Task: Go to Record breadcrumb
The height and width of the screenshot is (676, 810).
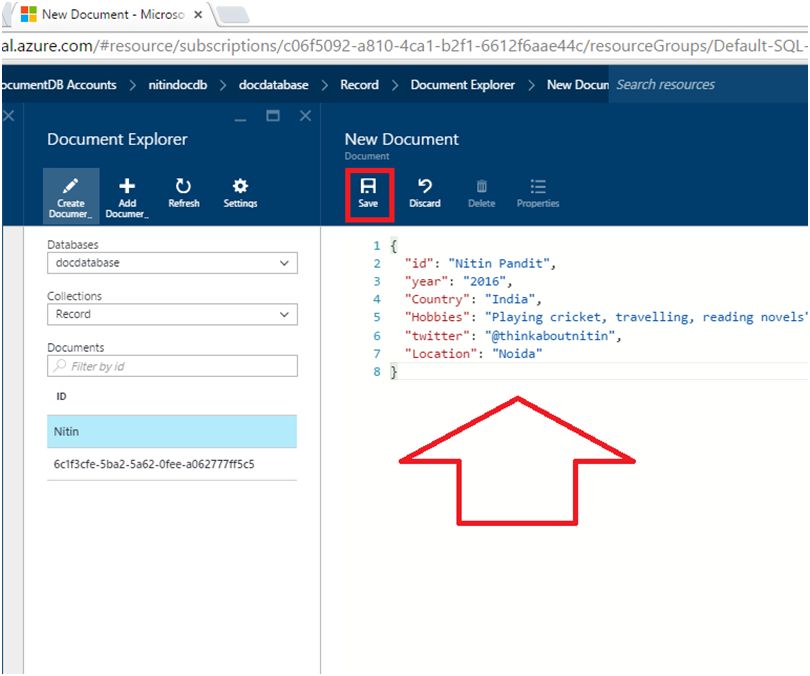Action: click(x=359, y=85)
